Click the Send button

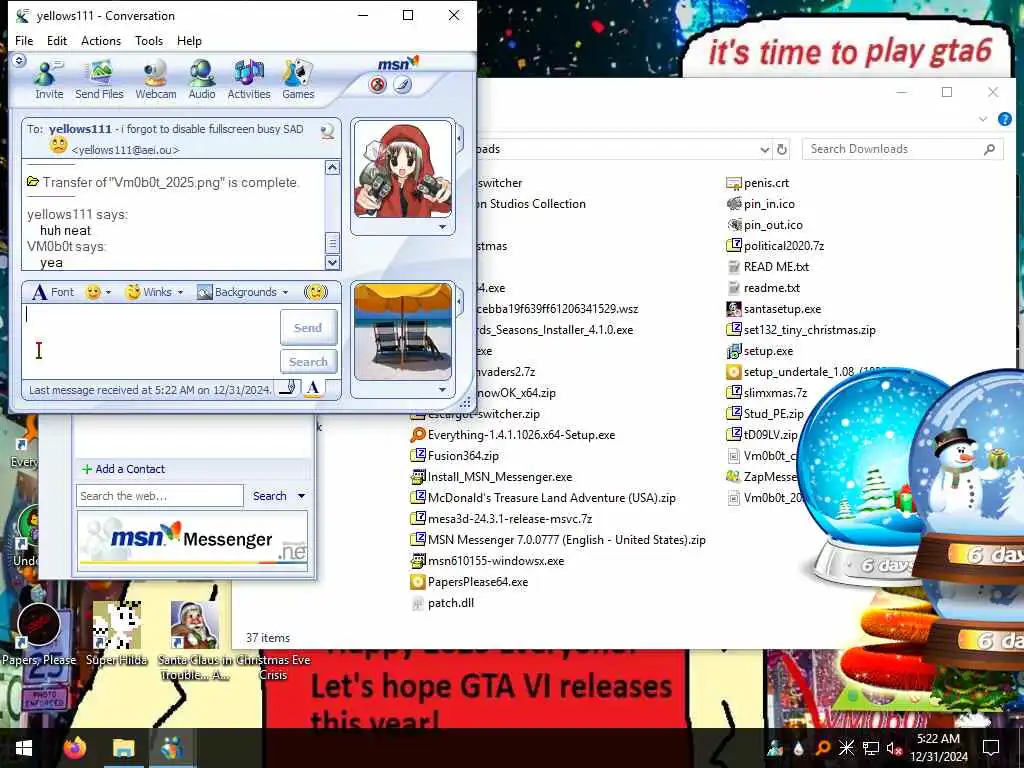[308, 327]
